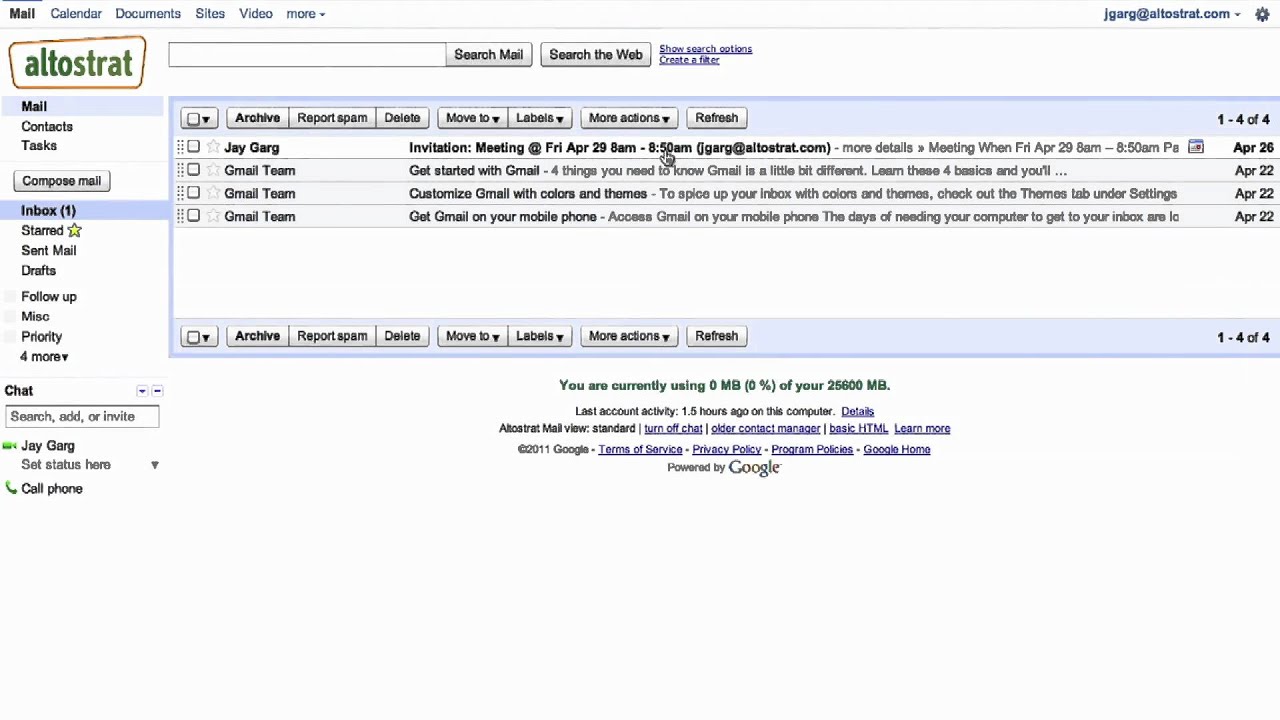Click 'Set status here' text
The image size is (1280, 720).
coord(66,465)
